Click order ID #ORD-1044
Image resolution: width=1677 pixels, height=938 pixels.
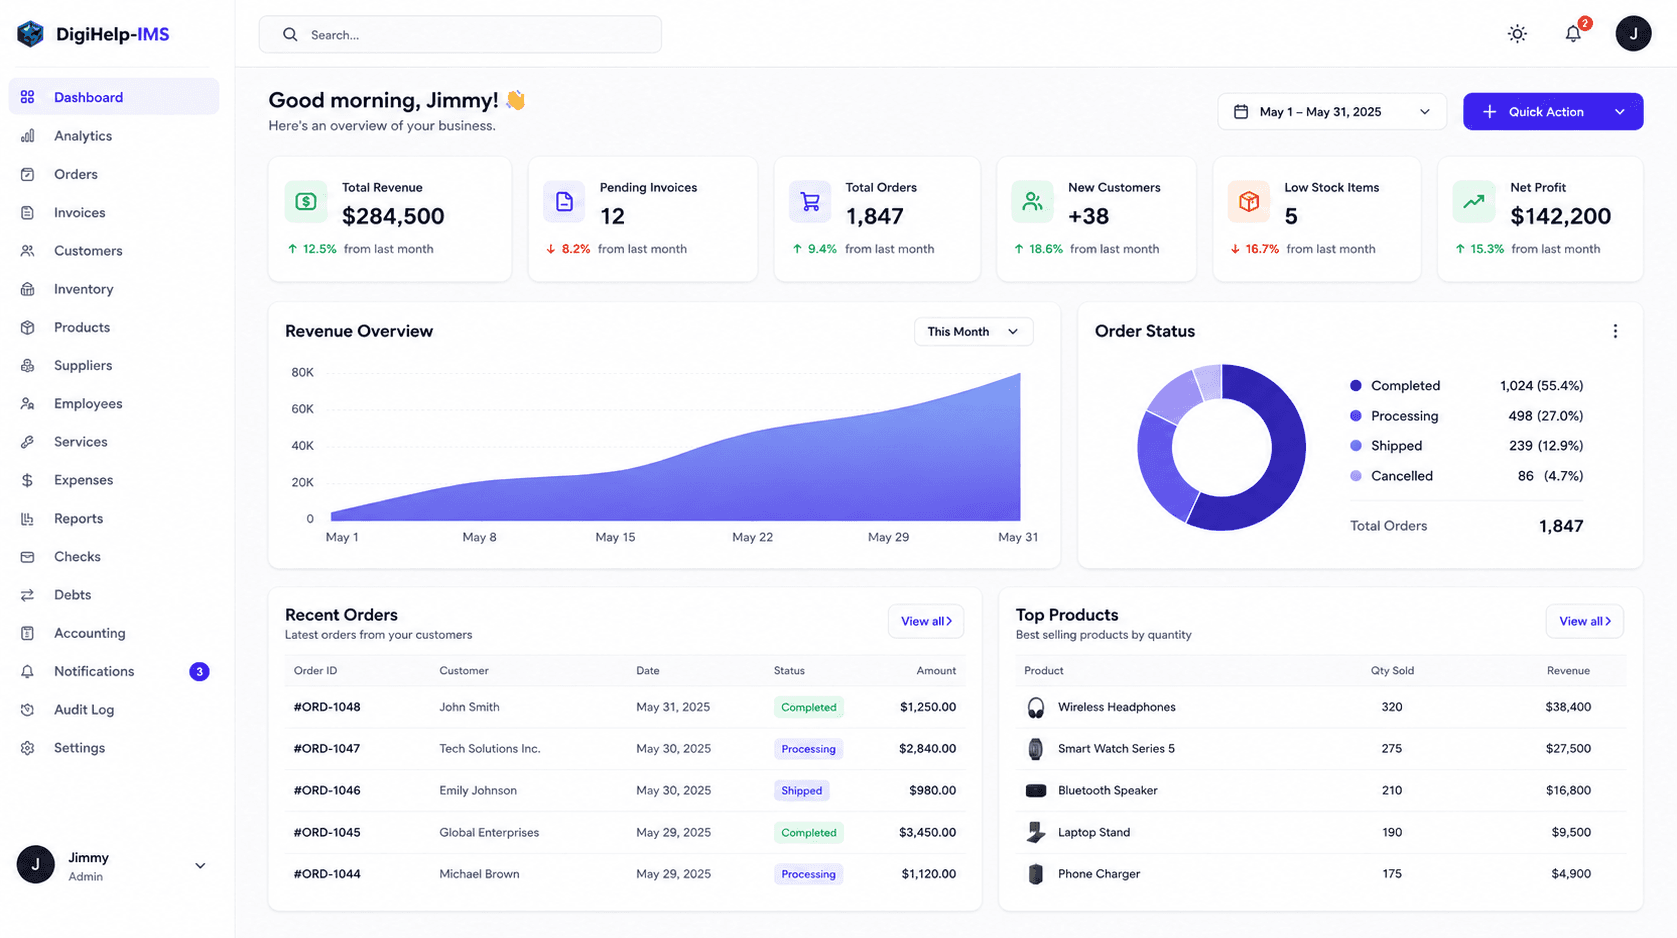click(x=327, y=874)
